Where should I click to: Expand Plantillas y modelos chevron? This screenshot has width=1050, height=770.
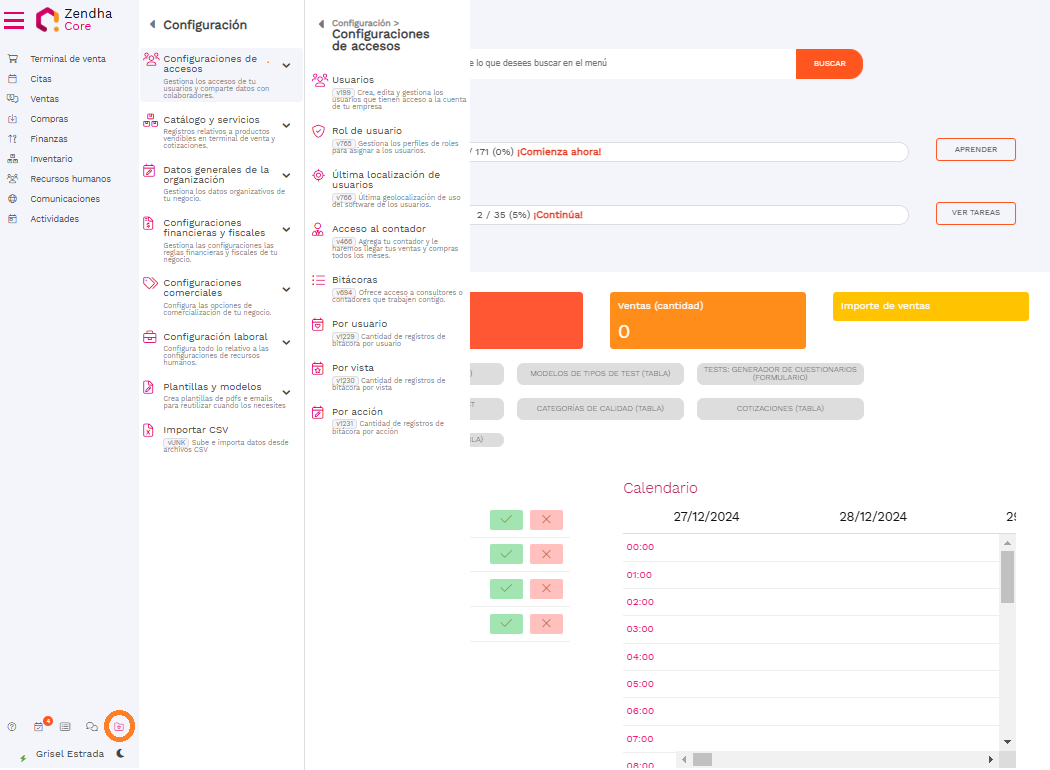(286, 387)
